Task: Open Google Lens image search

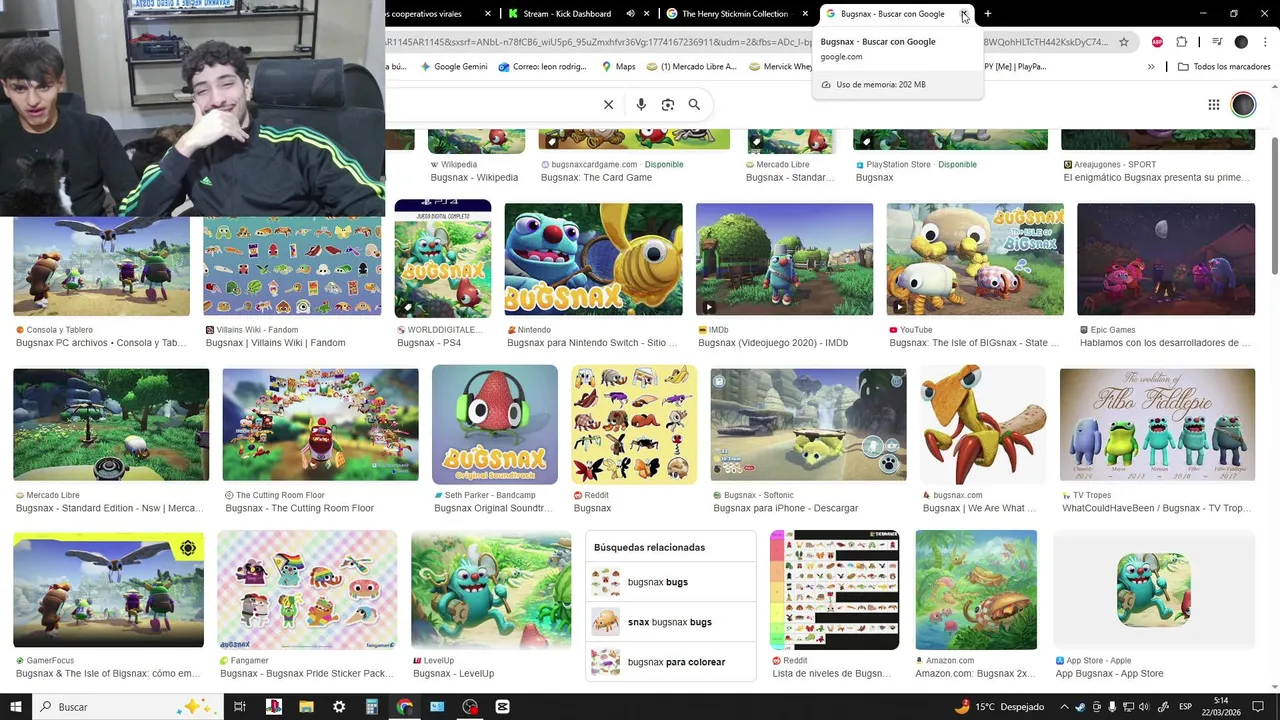Action: pyautogui.click(x=668, y=105)
